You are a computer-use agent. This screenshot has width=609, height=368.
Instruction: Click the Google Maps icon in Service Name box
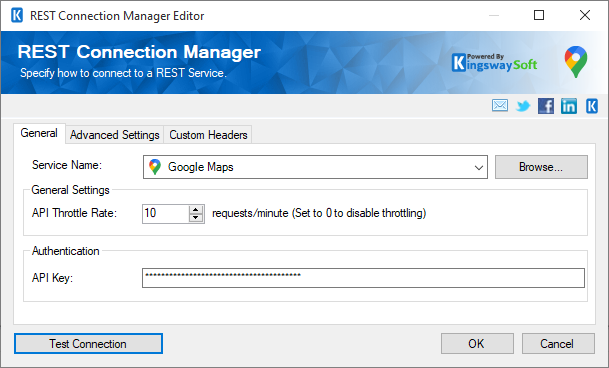click(155, 167)
